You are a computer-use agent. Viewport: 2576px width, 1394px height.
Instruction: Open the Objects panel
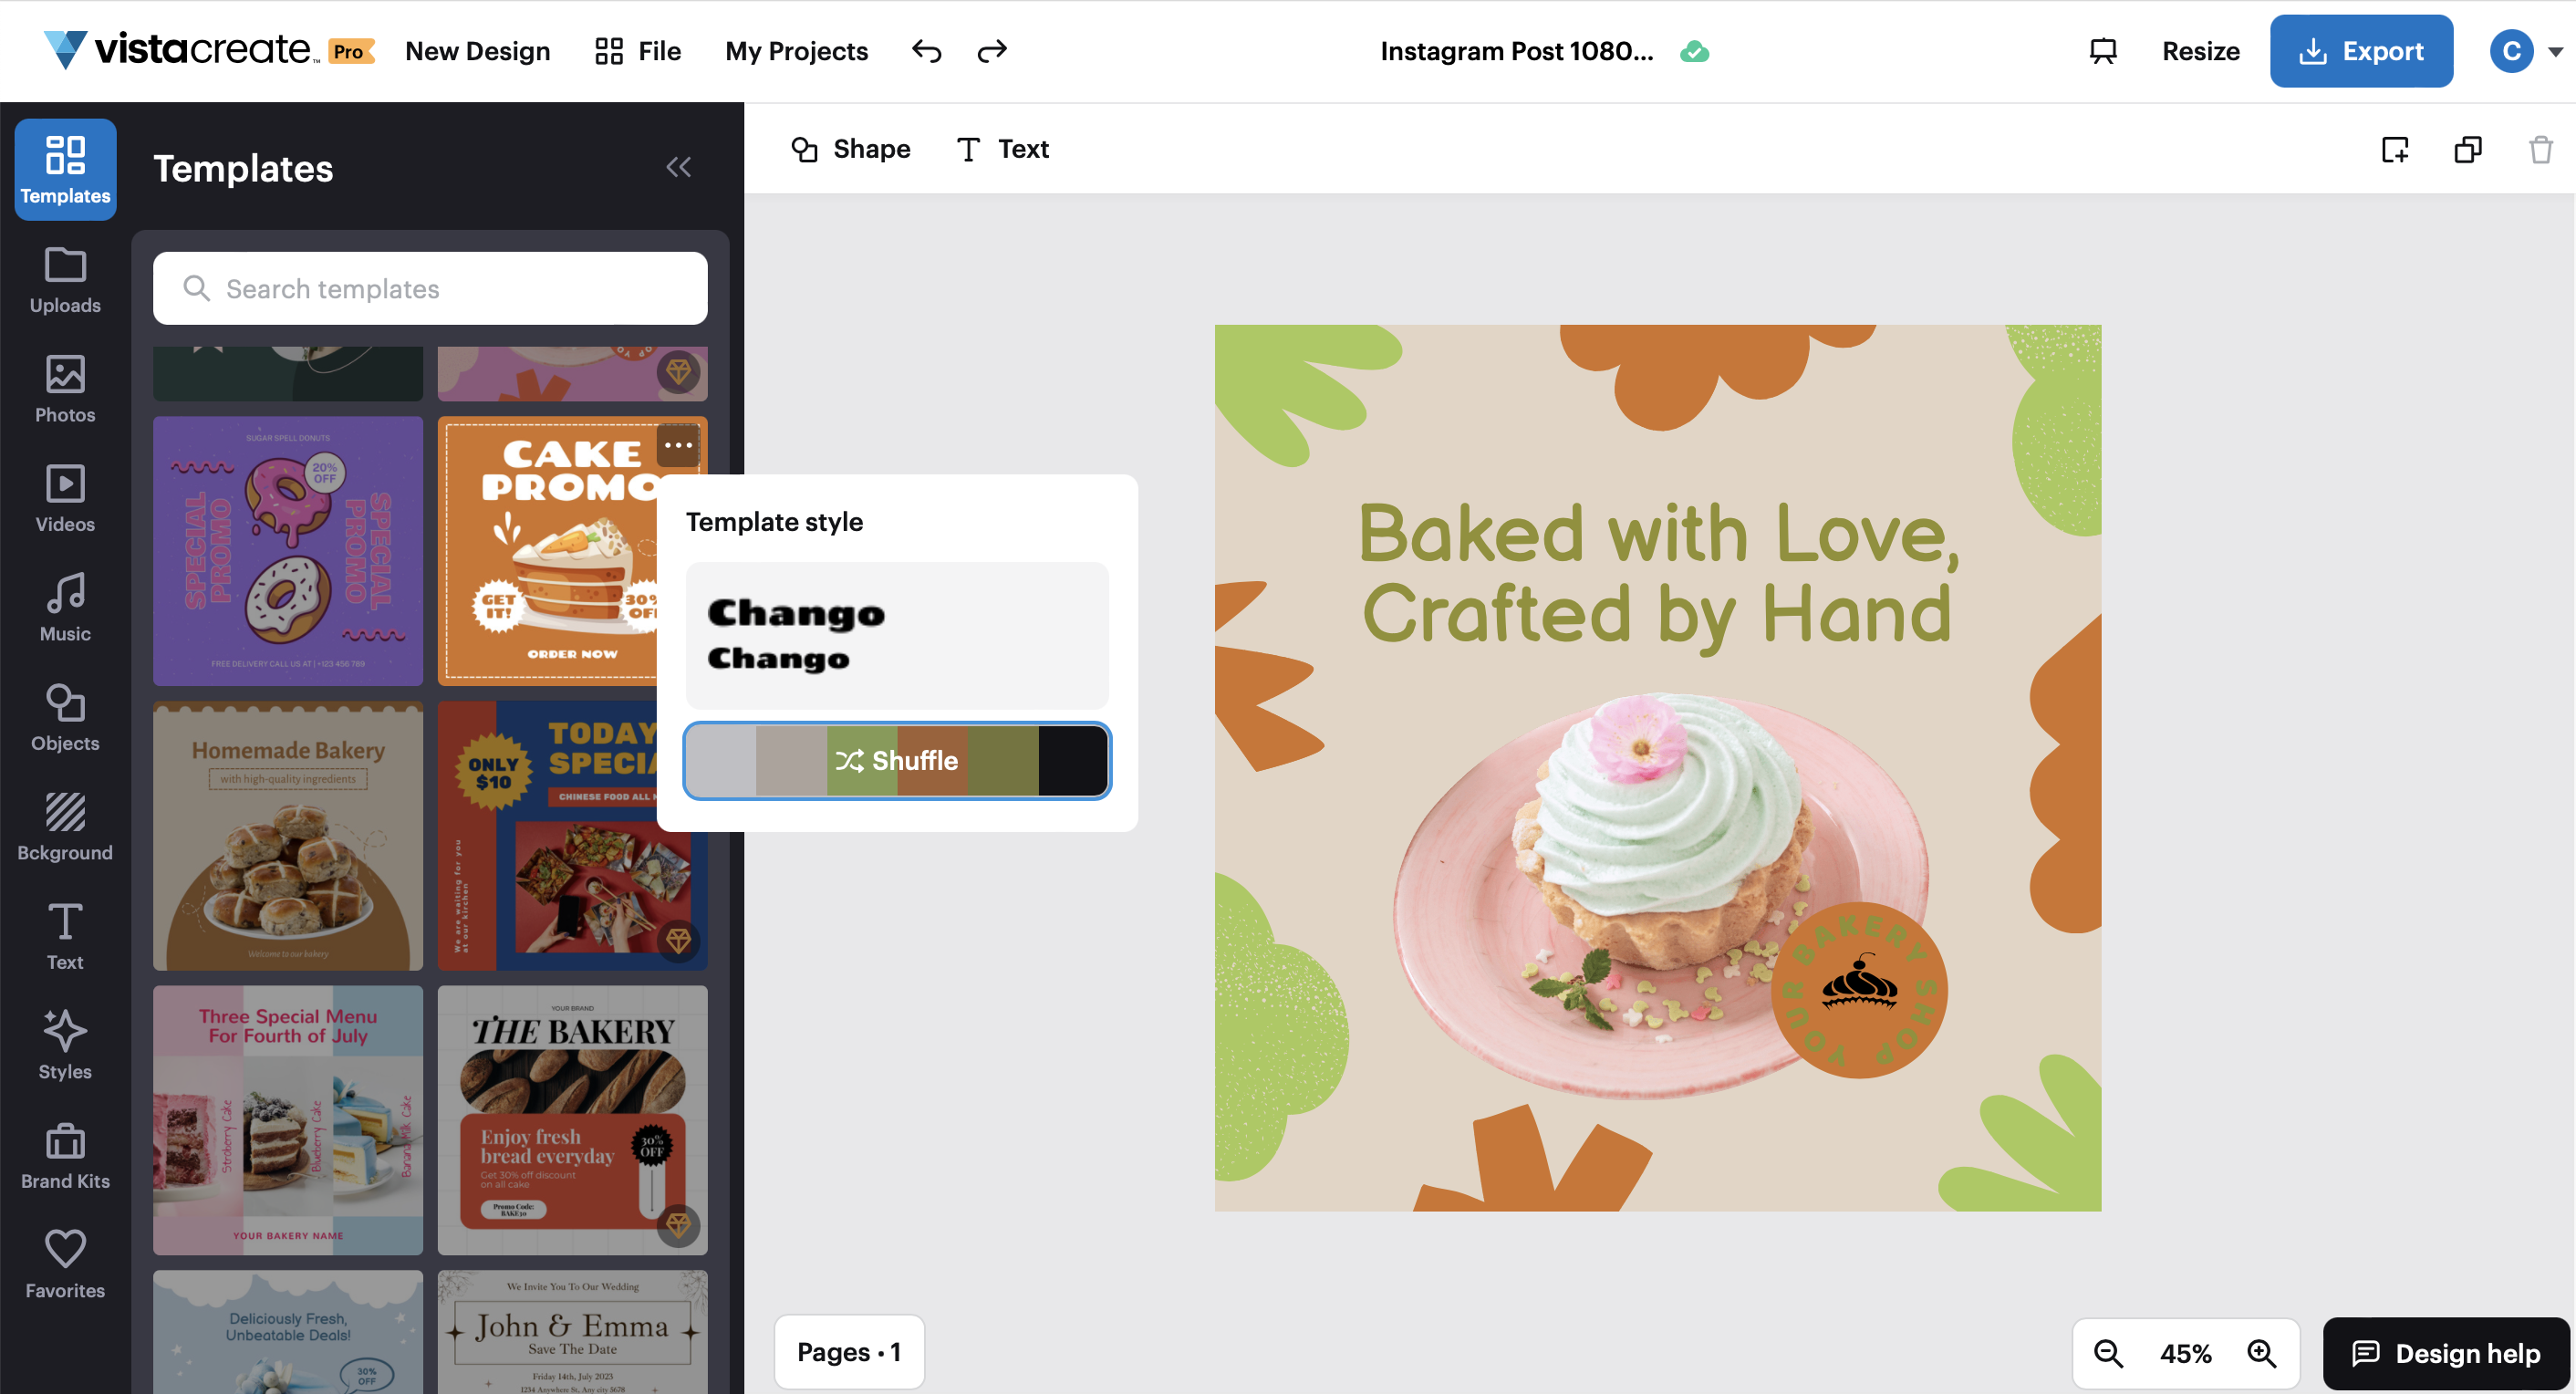[64, 716]
